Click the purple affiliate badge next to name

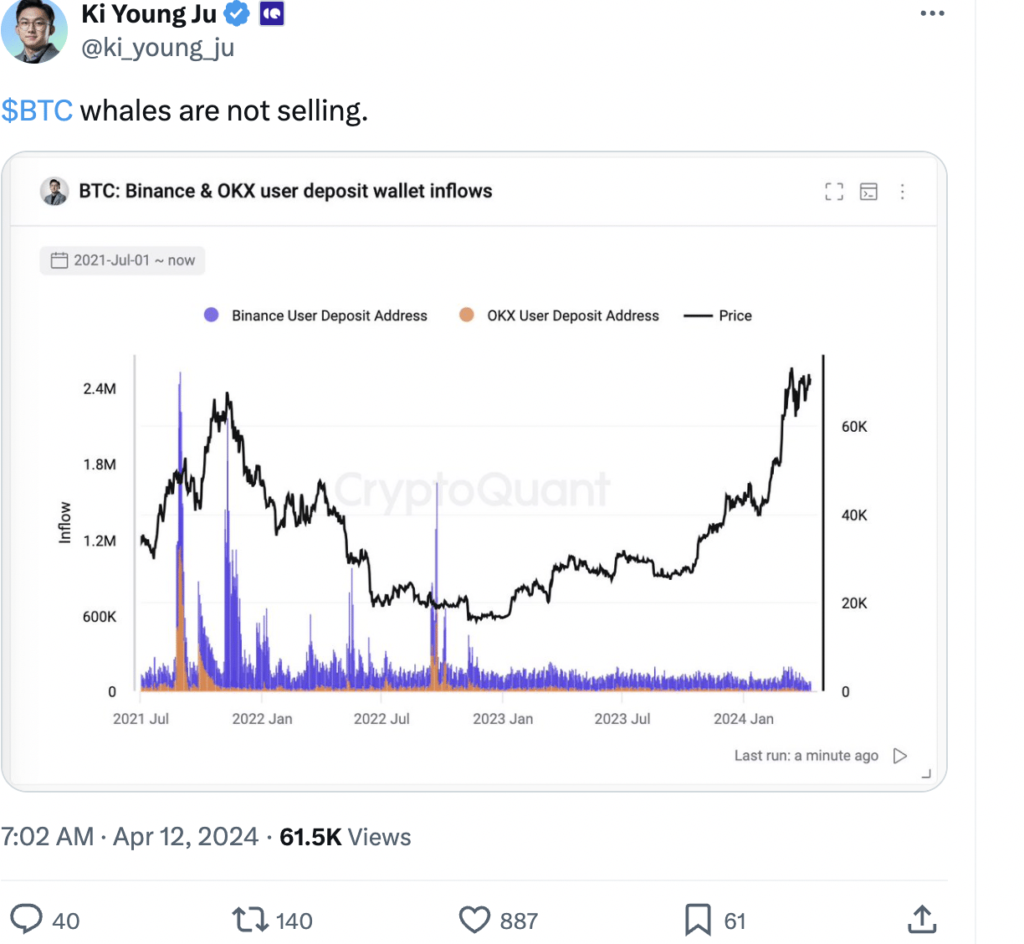[x=272, y=13]
